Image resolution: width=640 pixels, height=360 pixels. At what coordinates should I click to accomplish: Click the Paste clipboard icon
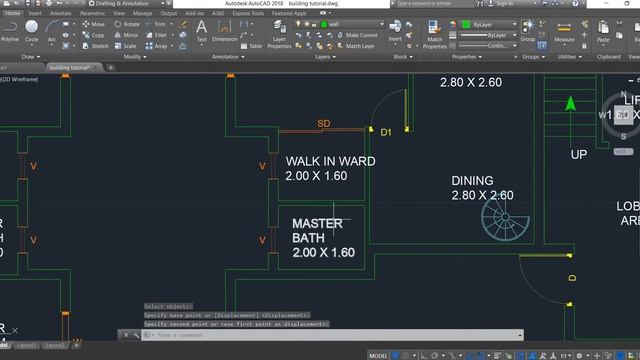[603, 31]
